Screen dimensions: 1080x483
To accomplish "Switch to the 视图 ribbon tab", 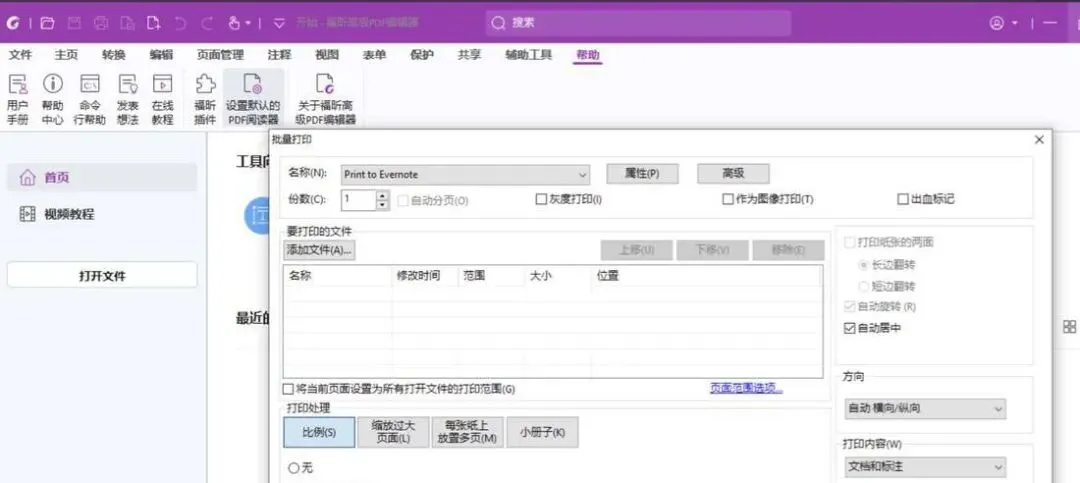I will coord(327,55).
